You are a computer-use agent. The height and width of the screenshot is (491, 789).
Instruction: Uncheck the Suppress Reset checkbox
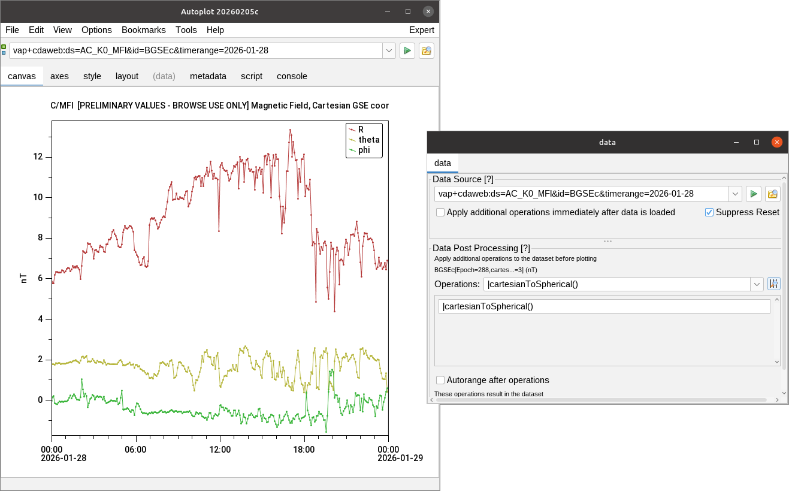tap(709, 212)
